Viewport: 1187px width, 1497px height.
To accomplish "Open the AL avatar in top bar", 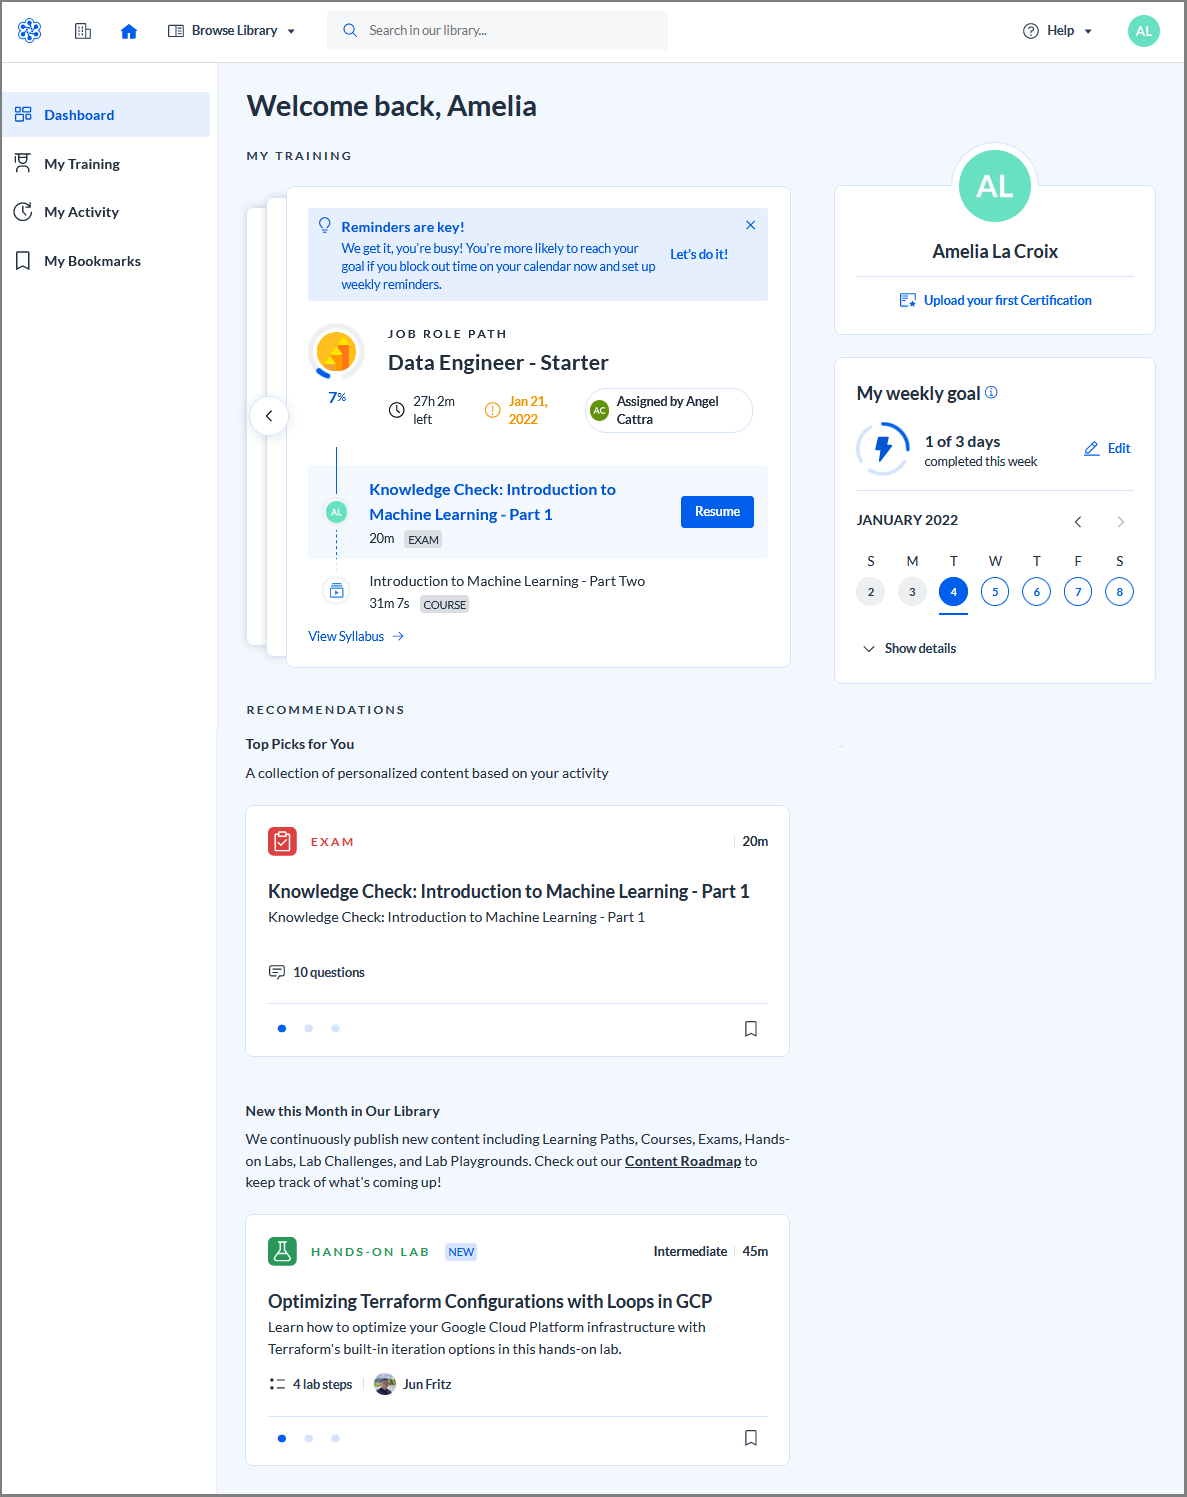I will (1144, 31).
